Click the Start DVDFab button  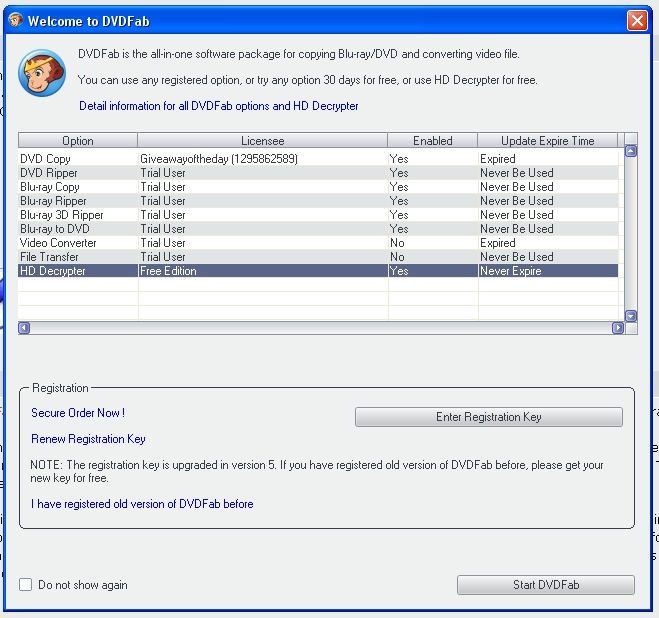point(546,585)
